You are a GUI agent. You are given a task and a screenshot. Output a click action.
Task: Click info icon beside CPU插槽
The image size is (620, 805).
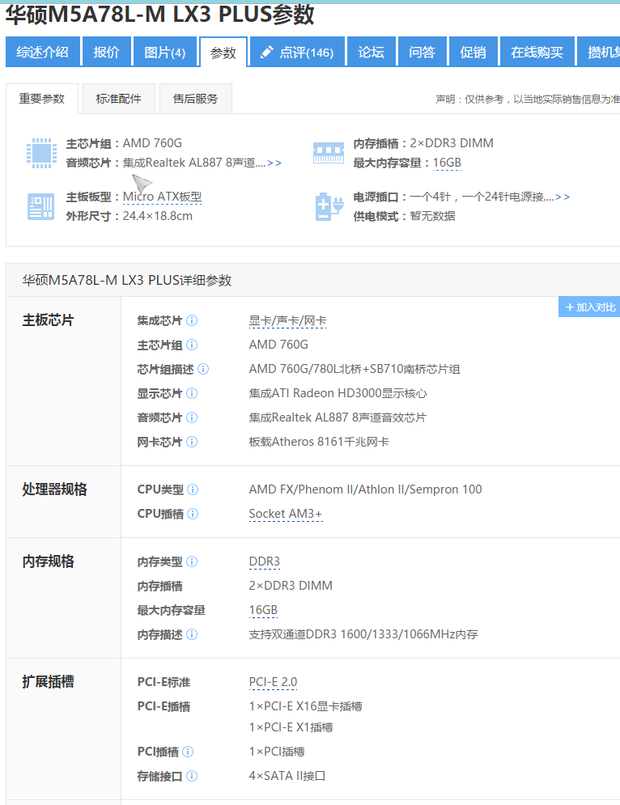coord(193,514)
